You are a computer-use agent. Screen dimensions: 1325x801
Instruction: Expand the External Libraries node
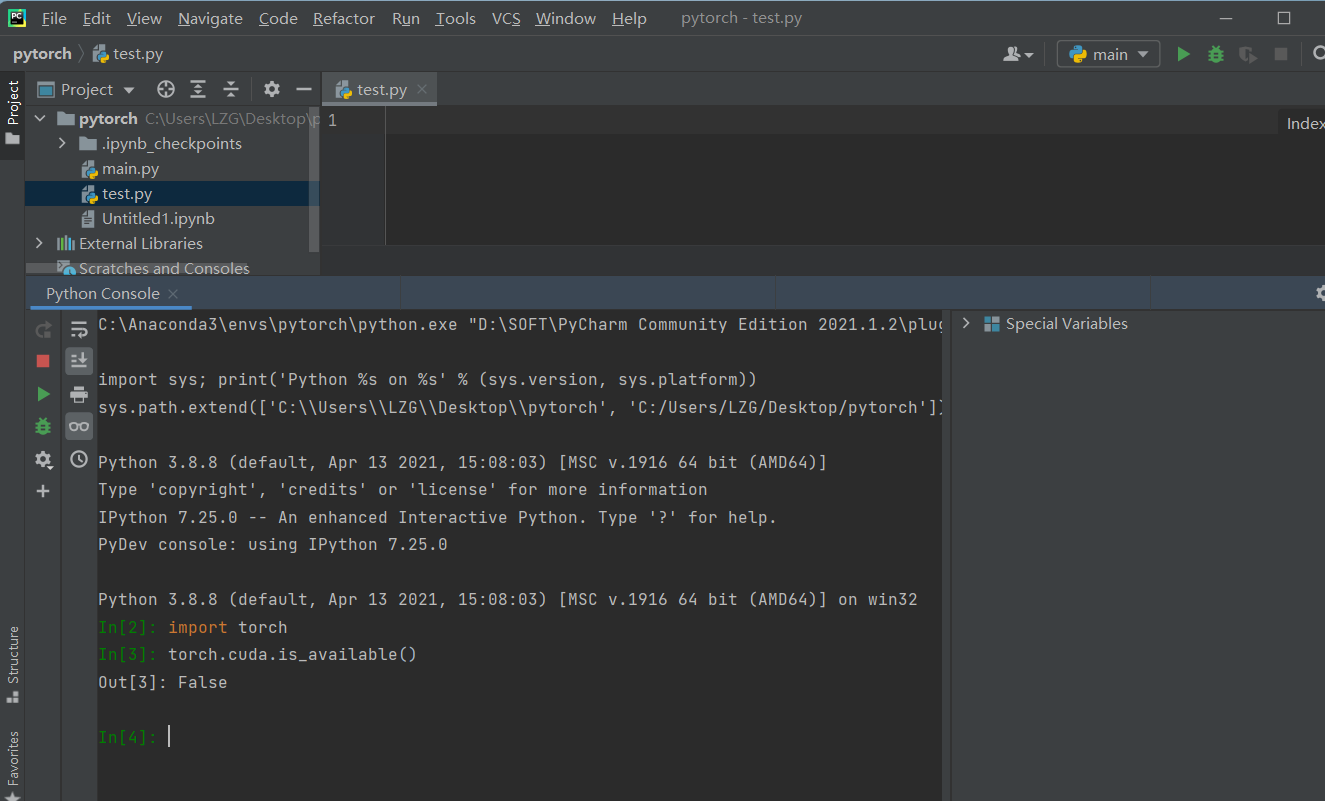tap(38, 243)
